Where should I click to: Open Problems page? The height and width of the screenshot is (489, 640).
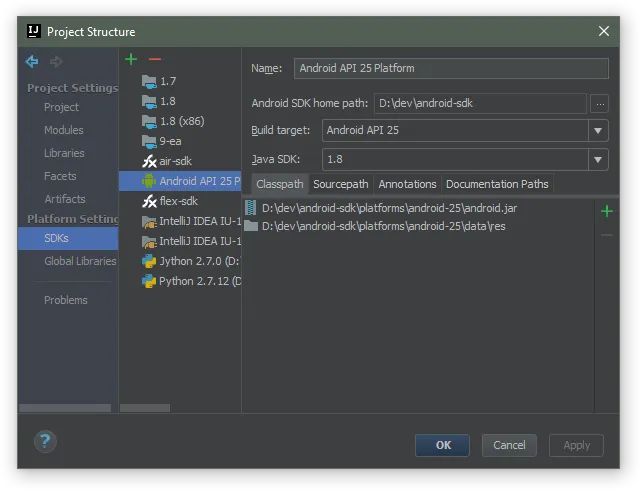66,300
